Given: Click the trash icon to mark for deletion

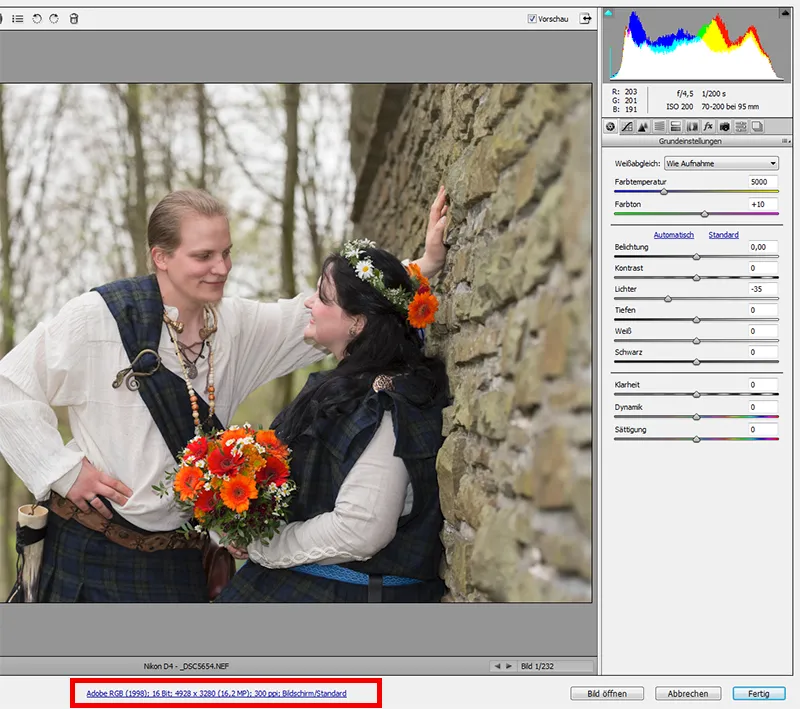Looking at the screenshot, I should pos(73,18).
